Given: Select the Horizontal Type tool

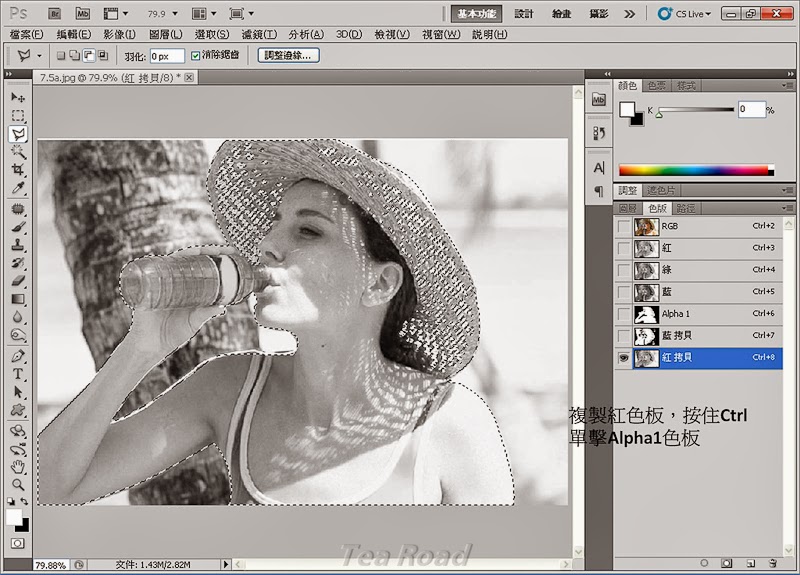Looking at the screenshot, I should [18, 374].
